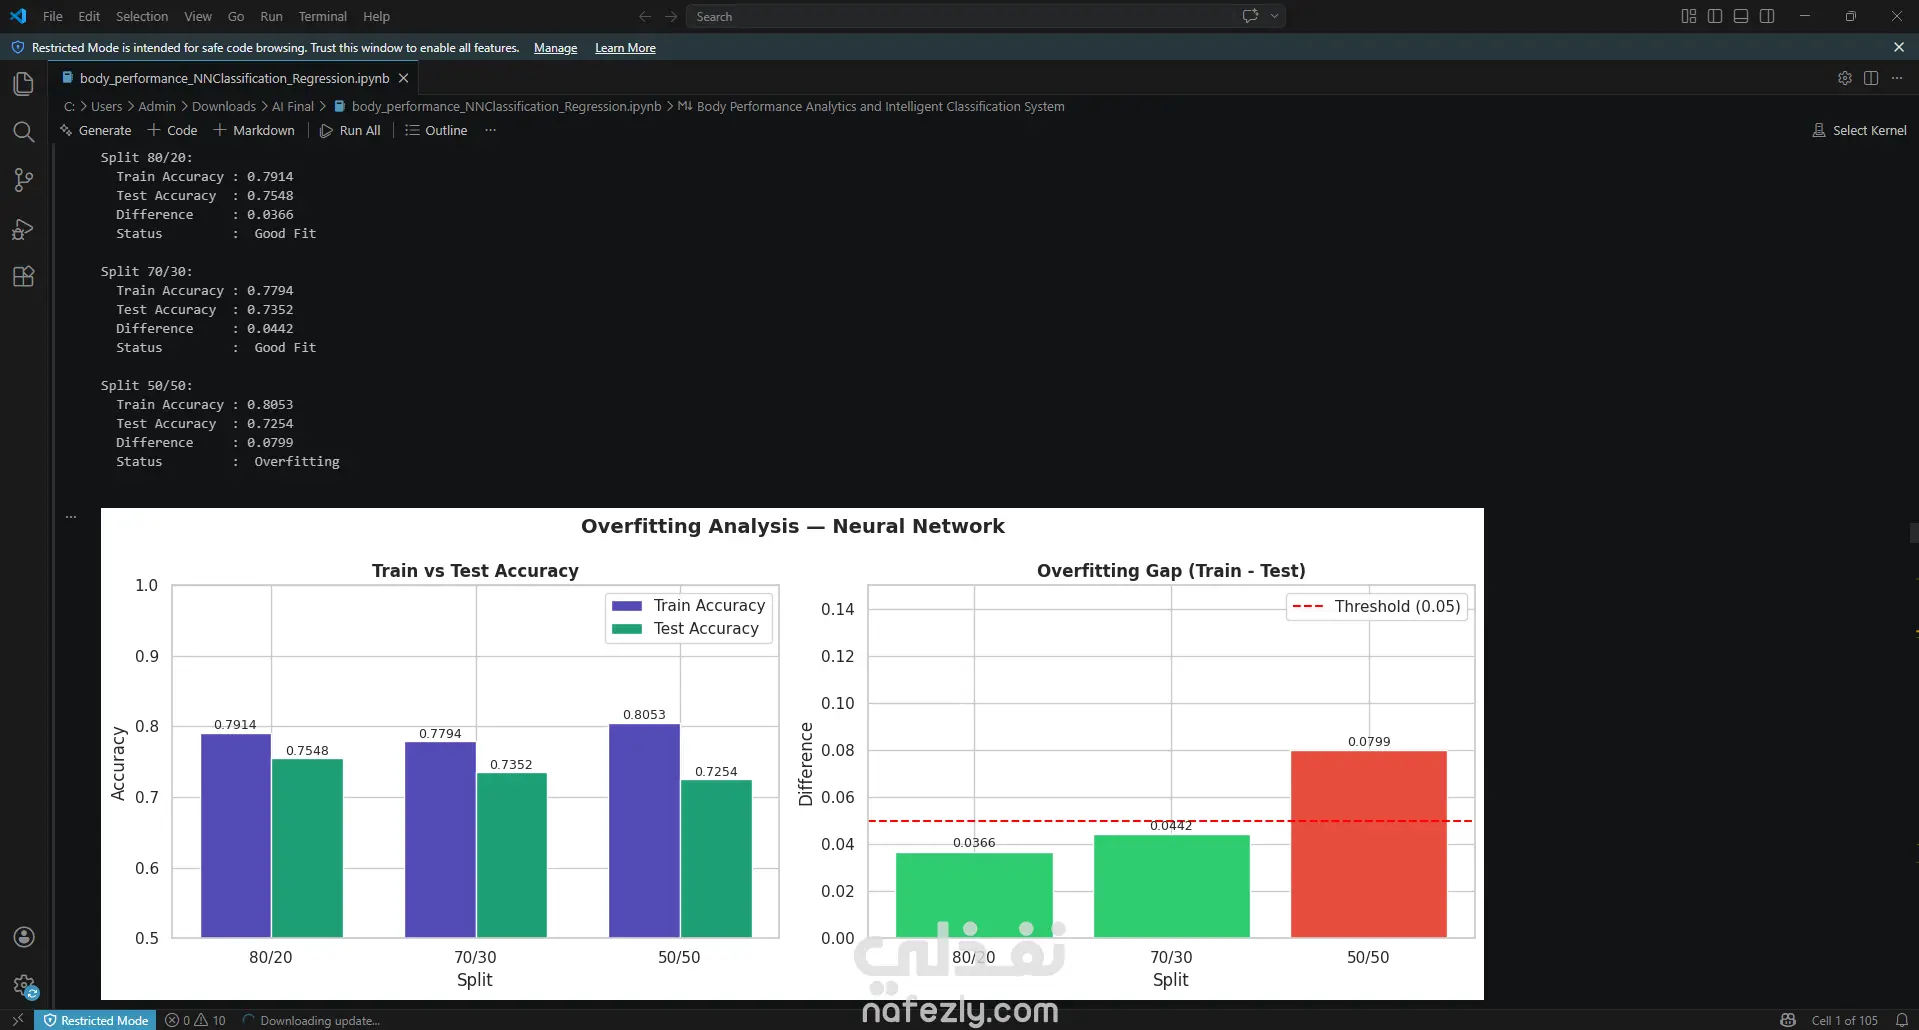The image size is (1919, 1030).
Task: Toggle the bottom panel layout
Action: click(1741, 16)
